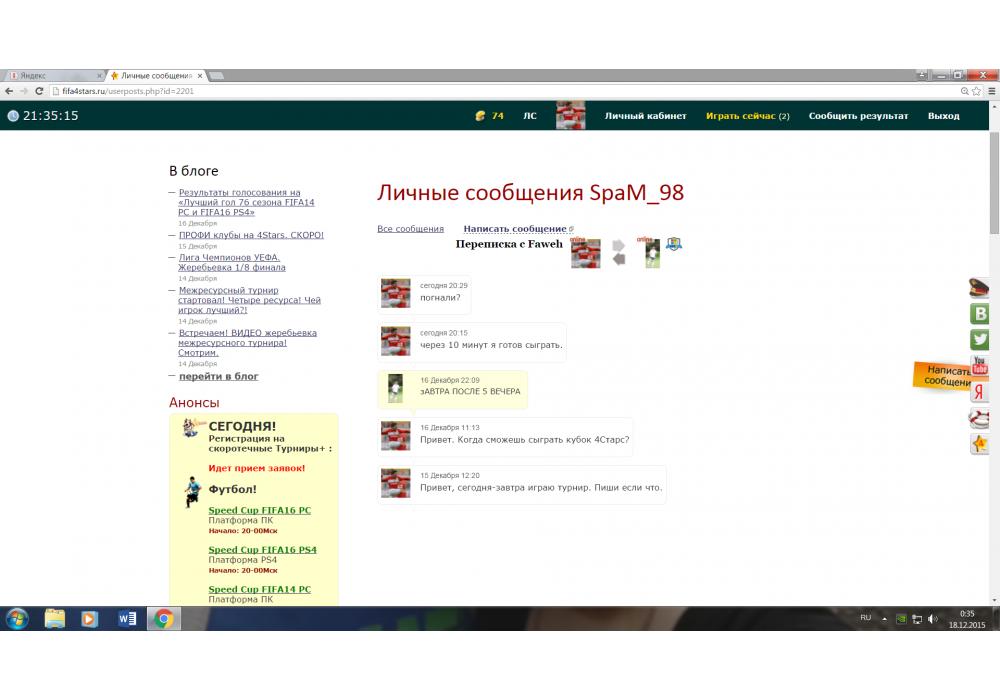
Task: Click volume speaker tray icon
Action: [x=933, y=619]
